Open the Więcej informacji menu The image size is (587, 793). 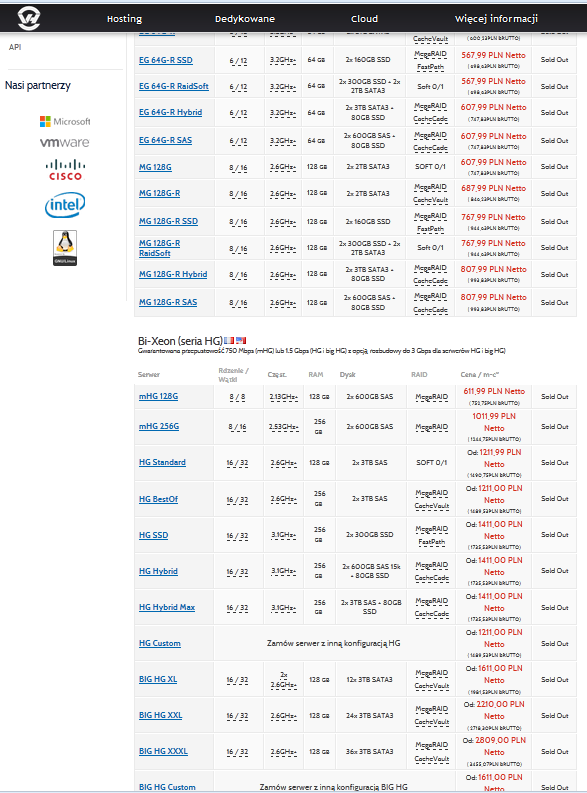(x=496, y=19)
